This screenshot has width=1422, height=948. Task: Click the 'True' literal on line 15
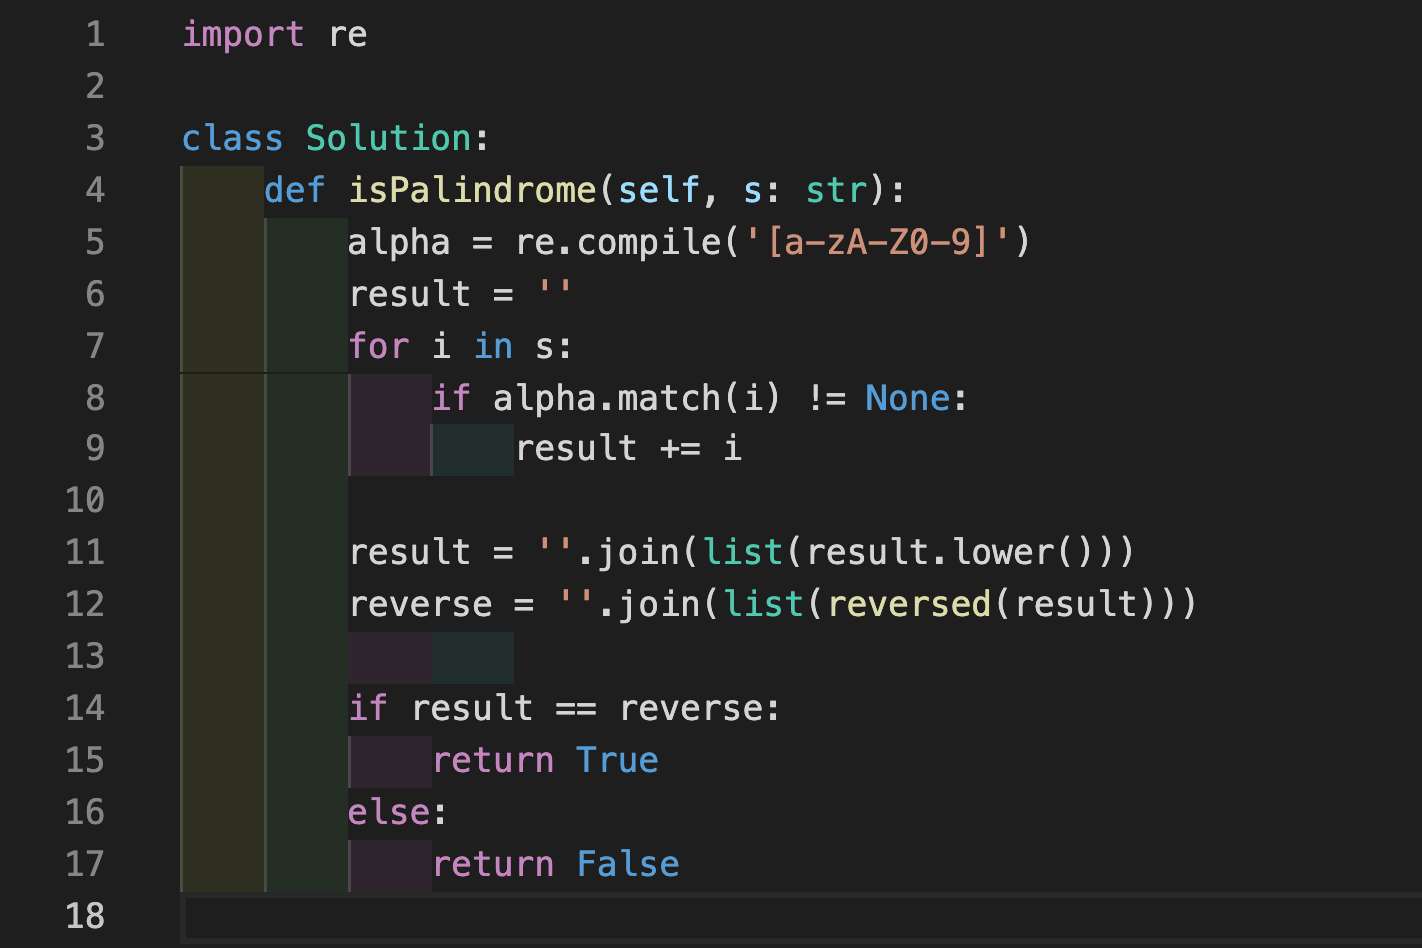[x=617, y=760]
